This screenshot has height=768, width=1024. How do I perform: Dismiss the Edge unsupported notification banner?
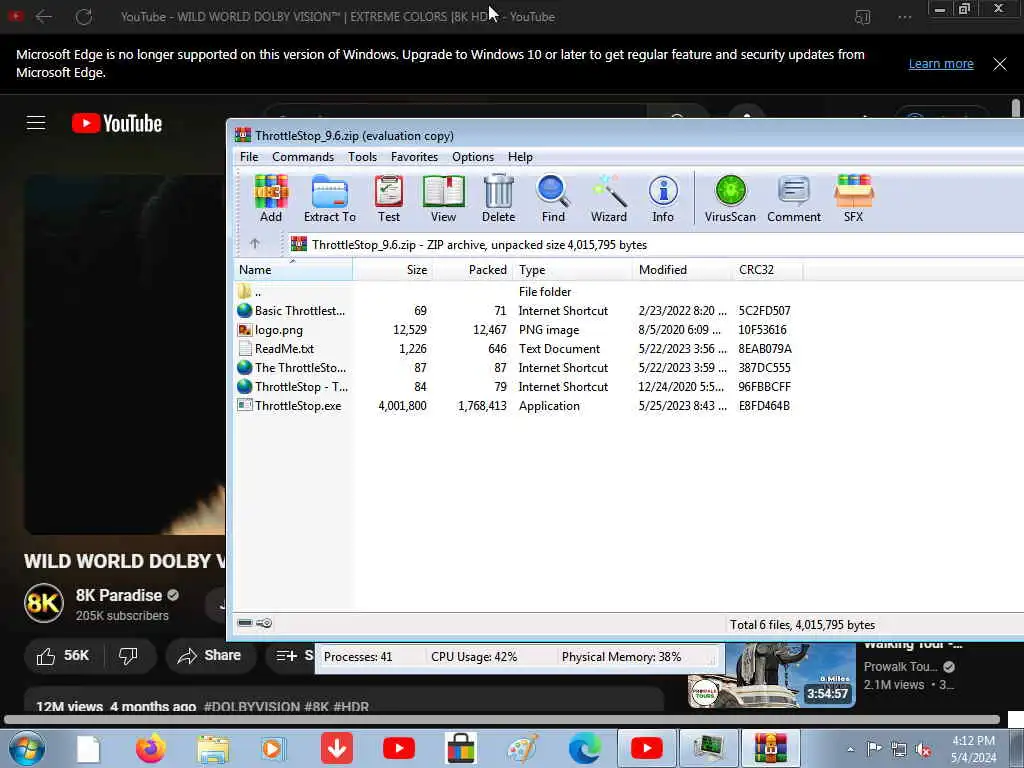1000,63
